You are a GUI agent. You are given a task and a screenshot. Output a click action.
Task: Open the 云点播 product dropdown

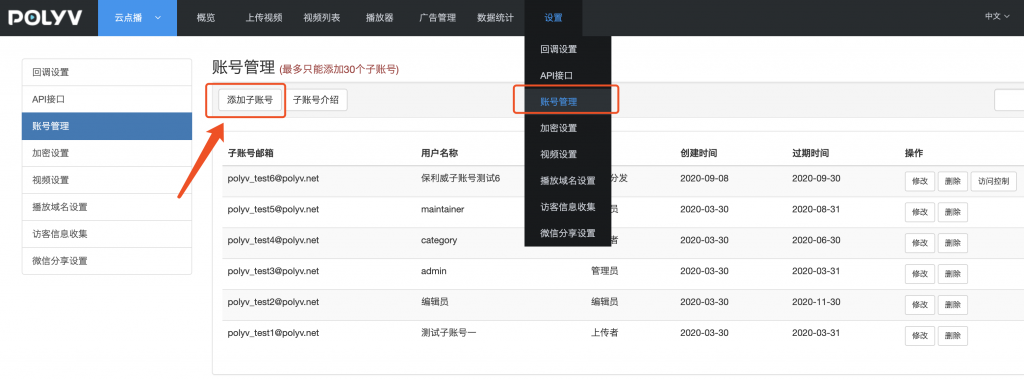click(137, 18)
